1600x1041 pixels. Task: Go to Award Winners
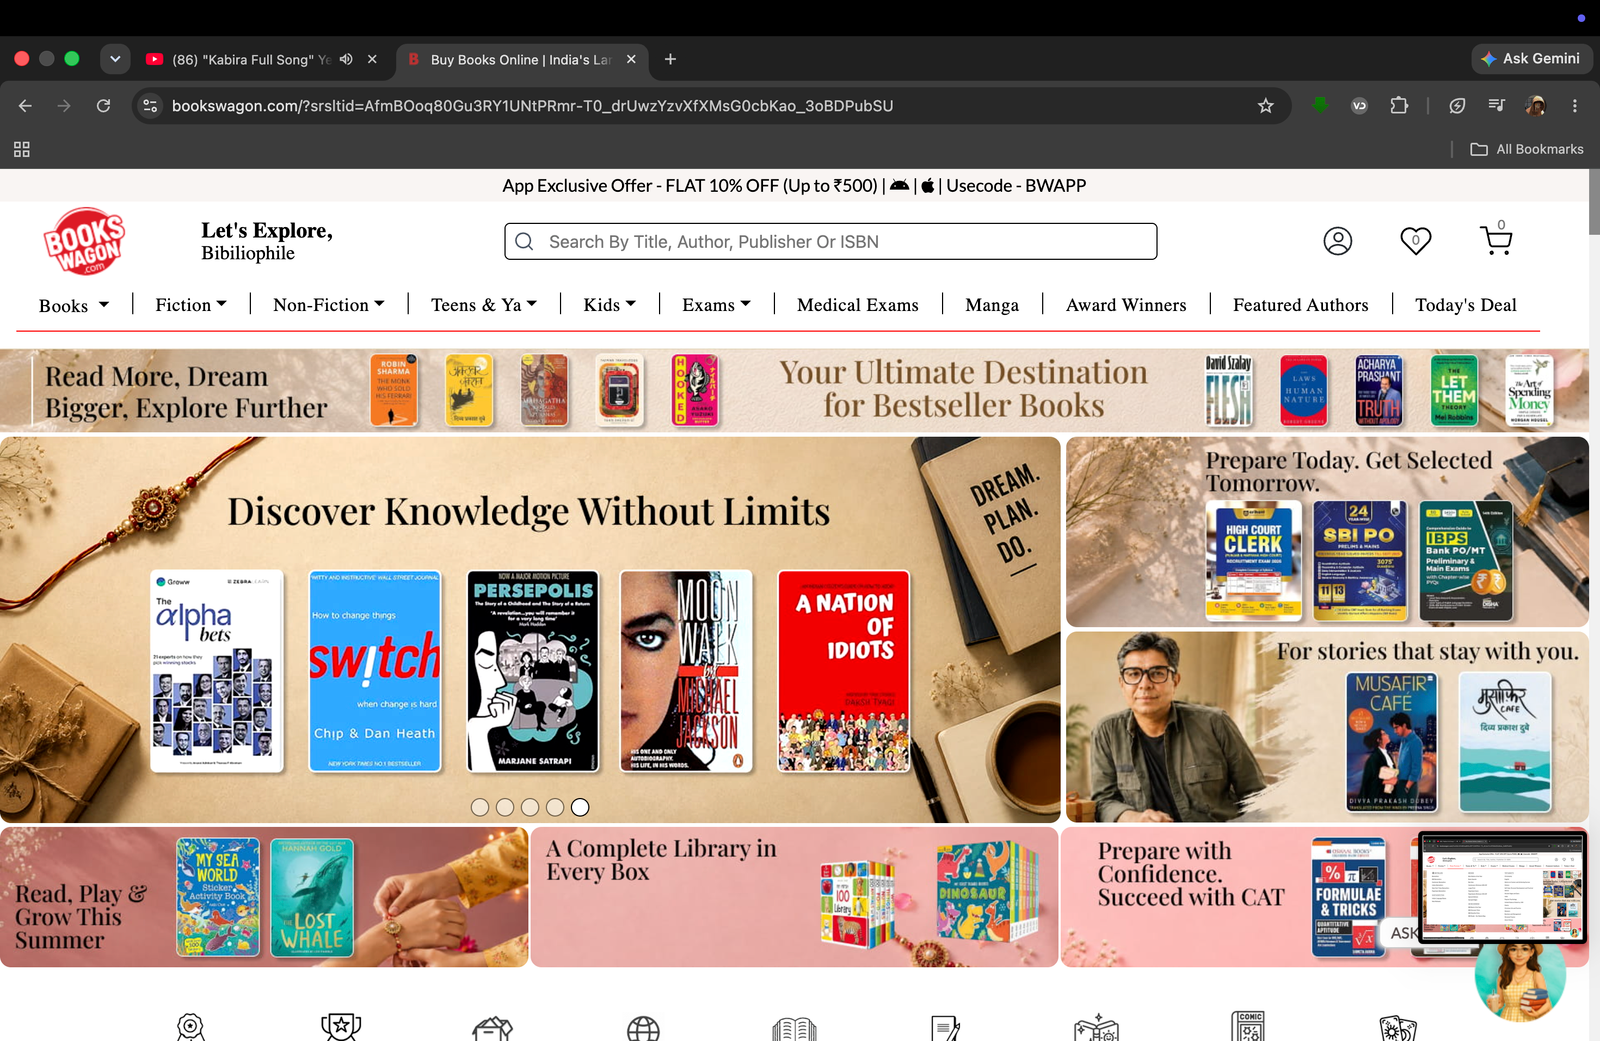(x=1126, y=305)
